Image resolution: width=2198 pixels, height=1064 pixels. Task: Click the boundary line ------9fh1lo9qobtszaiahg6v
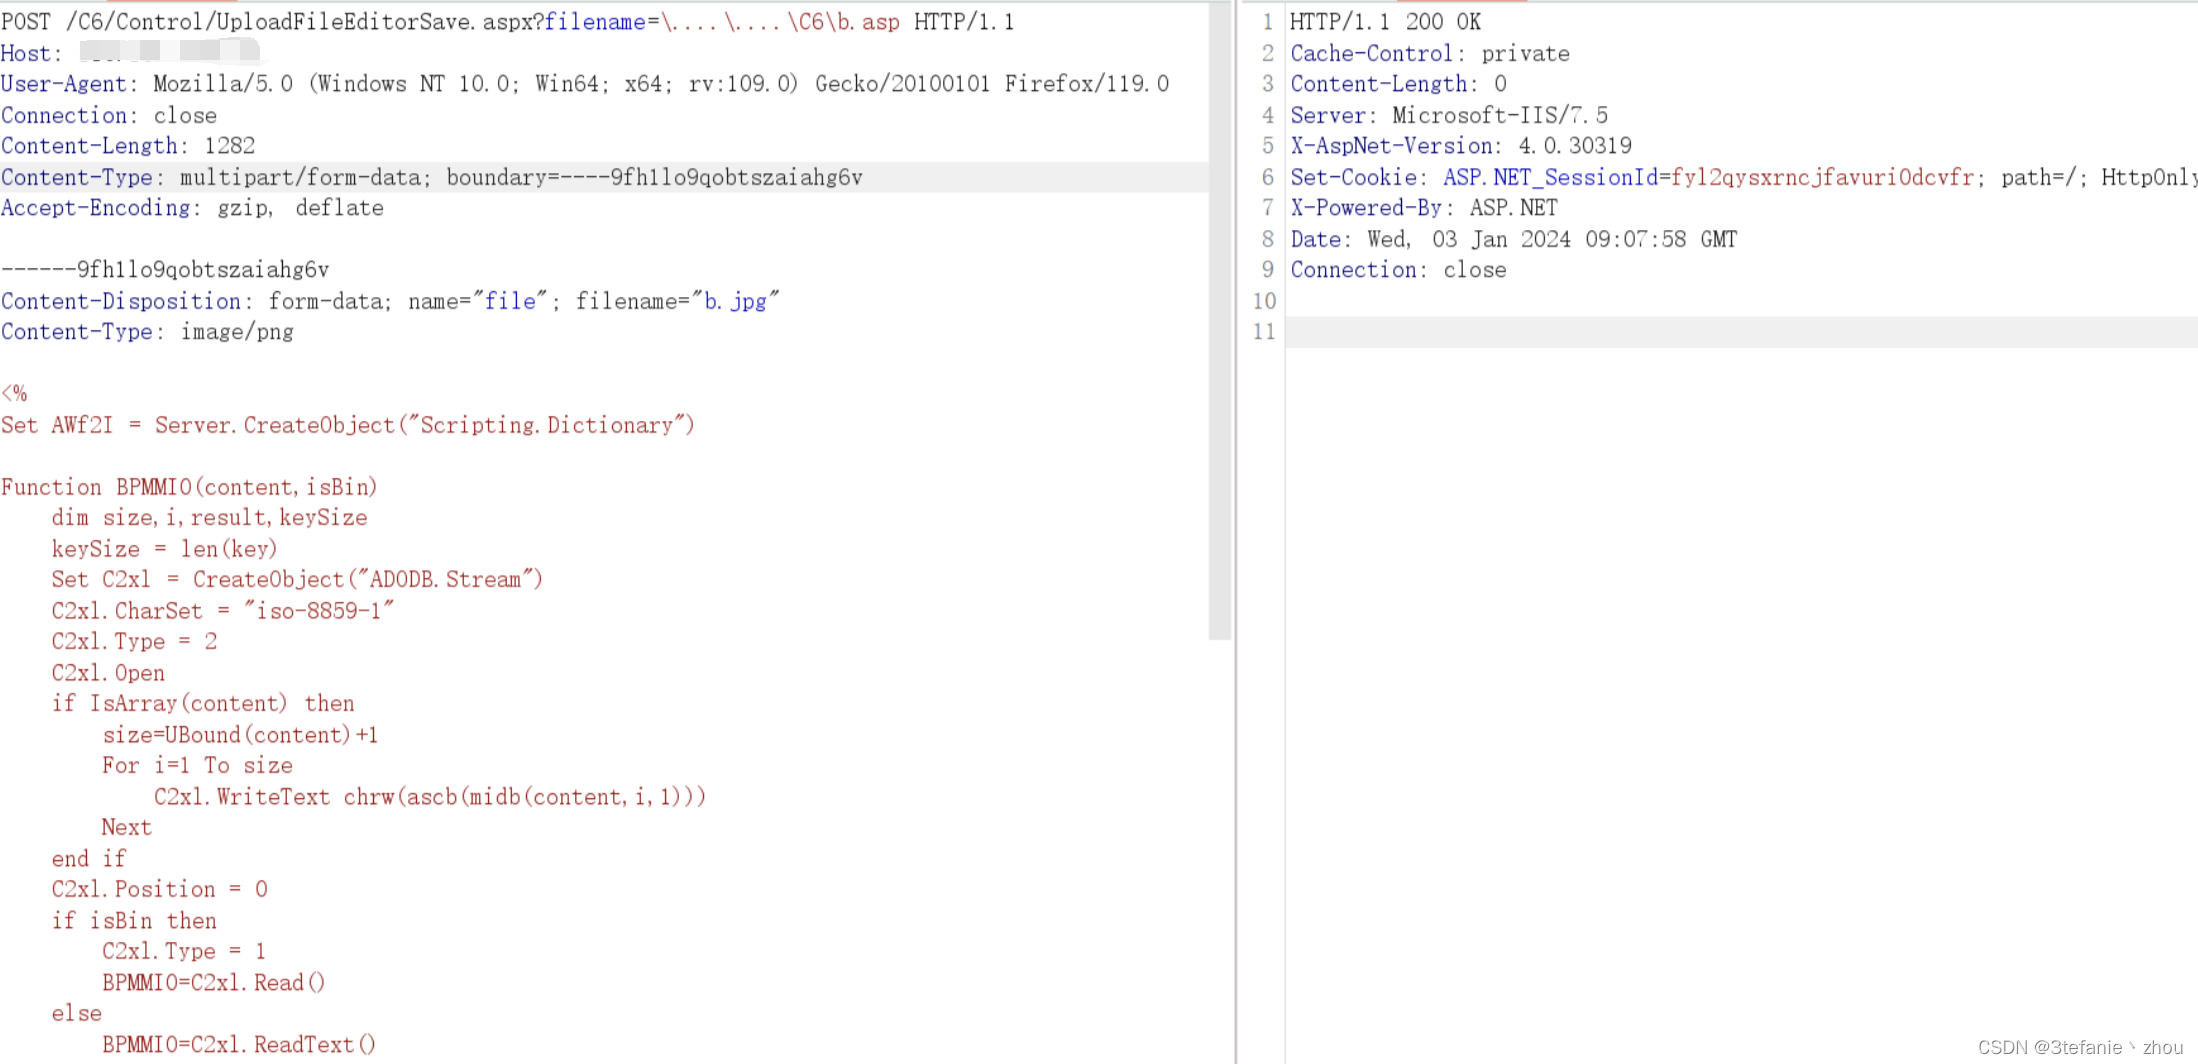[x=165, y=270]
